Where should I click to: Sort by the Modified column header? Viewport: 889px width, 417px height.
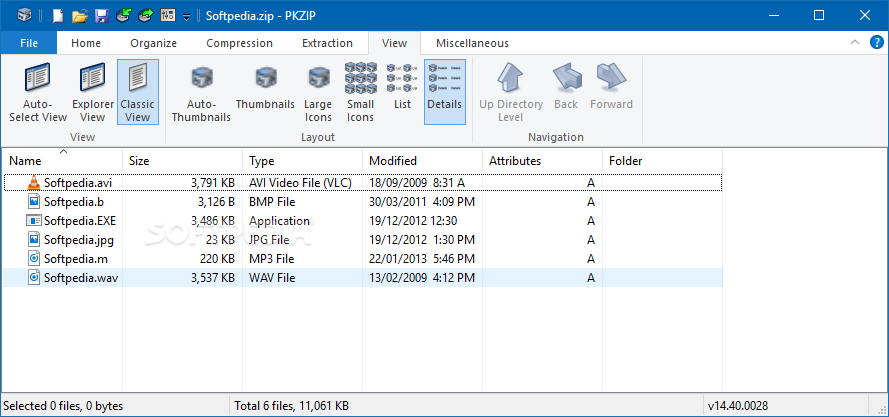422,161
